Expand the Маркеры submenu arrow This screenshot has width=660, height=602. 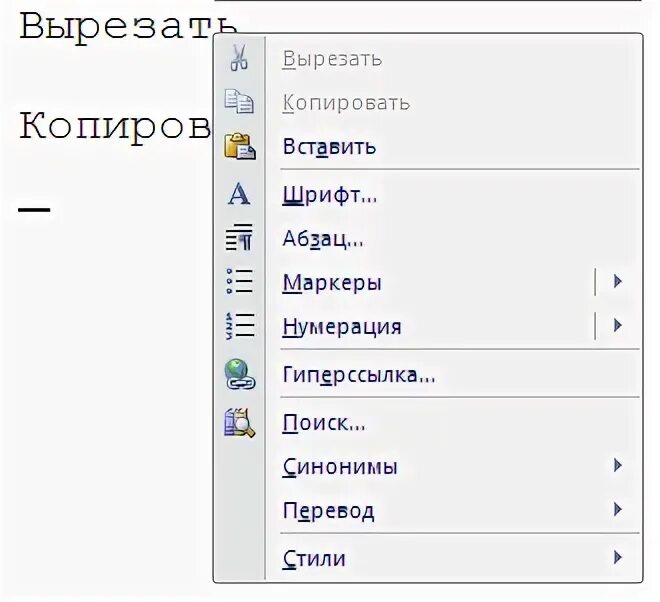pos(618,281)
